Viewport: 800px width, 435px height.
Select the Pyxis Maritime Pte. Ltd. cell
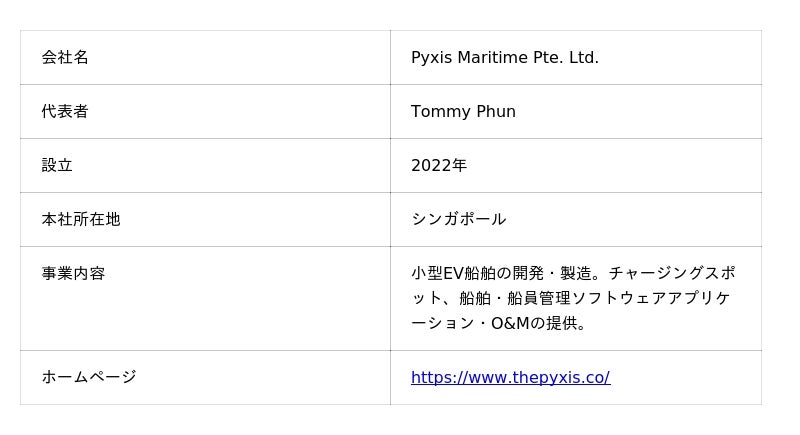[575, 57]
